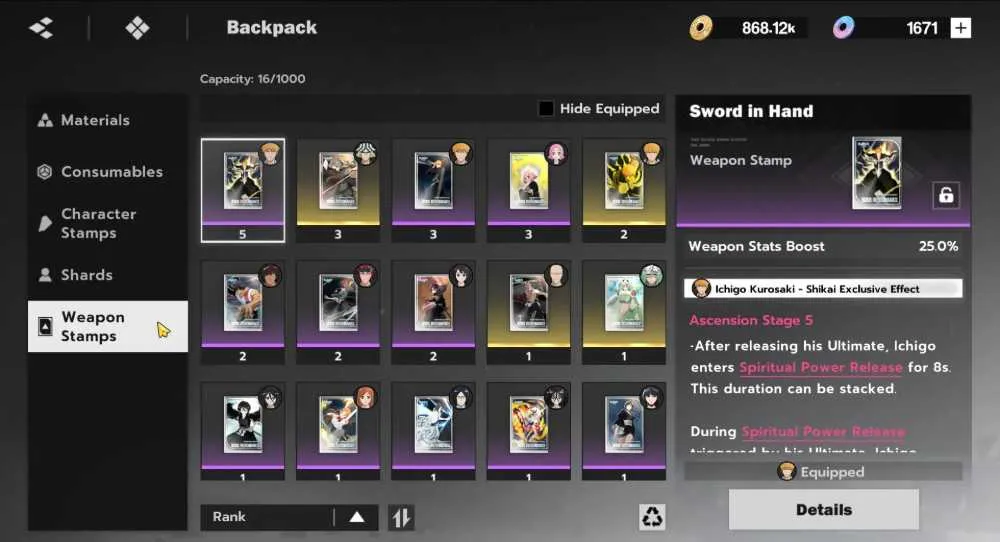
Task: Click the 868.12k gold amount
Action: (768, 28)
